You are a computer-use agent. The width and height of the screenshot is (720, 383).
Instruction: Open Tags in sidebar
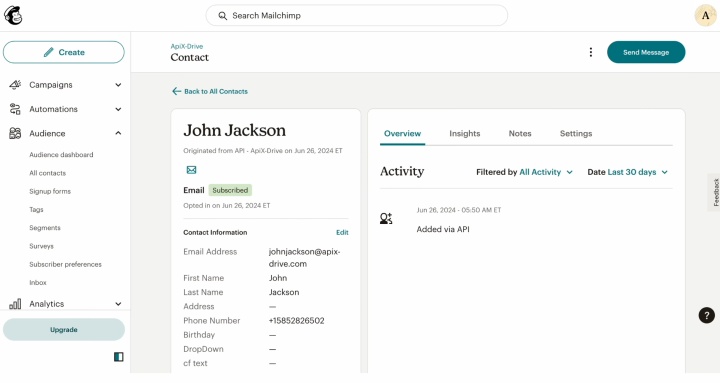click(36, 209)
